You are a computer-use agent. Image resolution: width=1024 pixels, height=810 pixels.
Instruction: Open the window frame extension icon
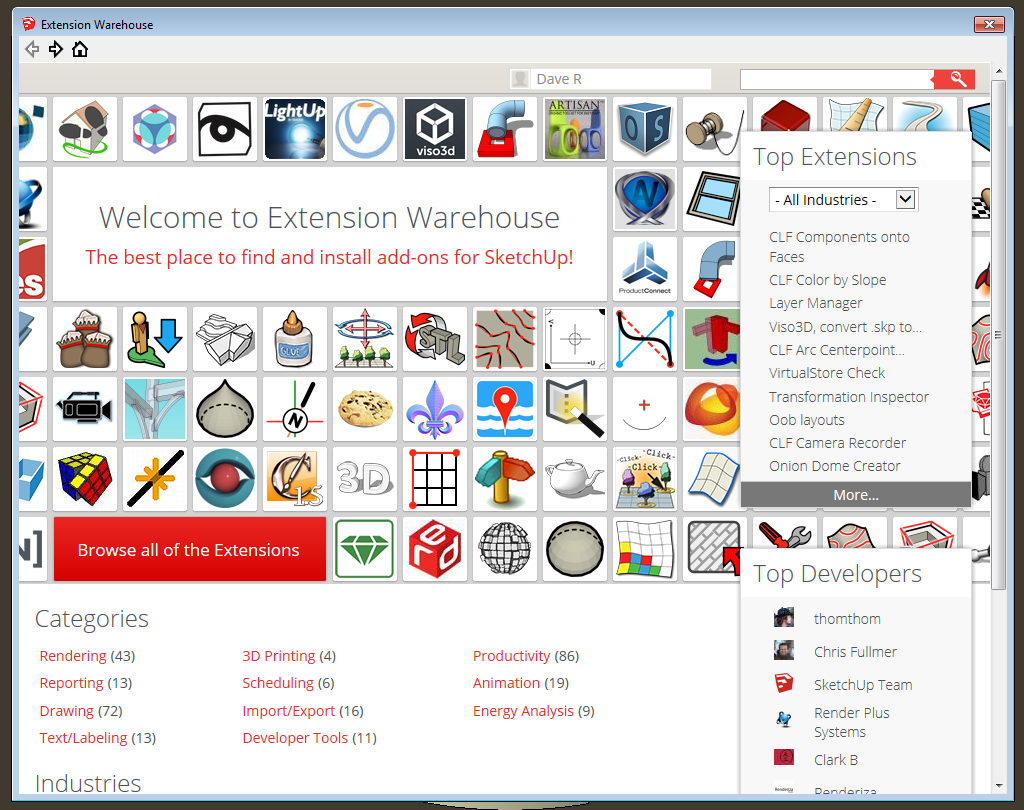point(712,199)
